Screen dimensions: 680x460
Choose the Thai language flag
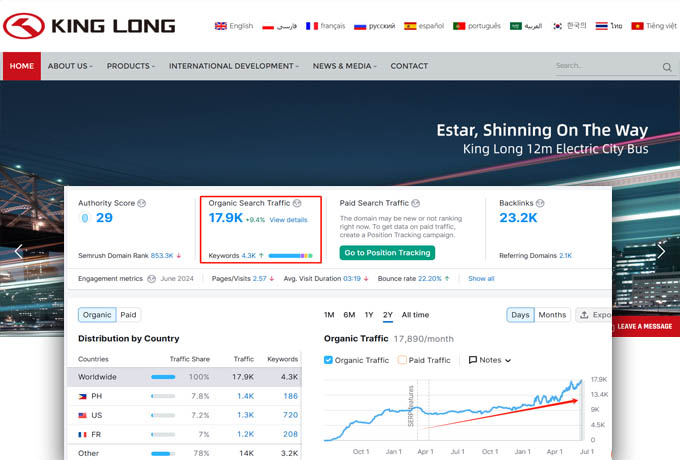(602, 26)
